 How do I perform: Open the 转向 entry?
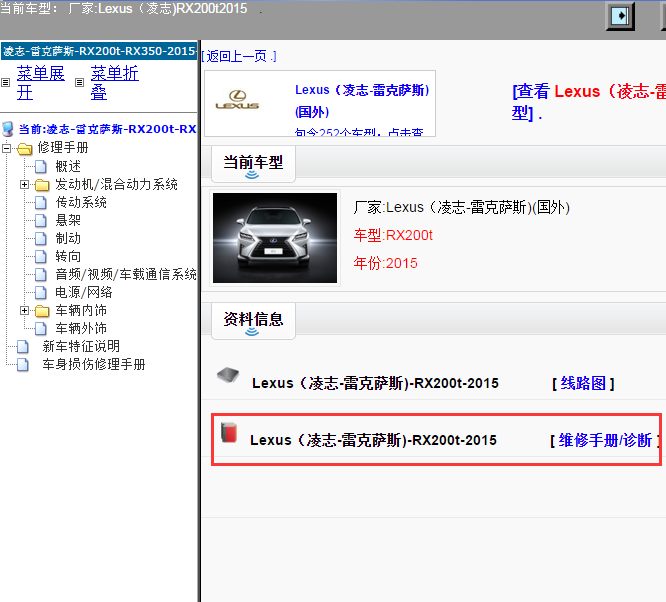pos(68,256)
